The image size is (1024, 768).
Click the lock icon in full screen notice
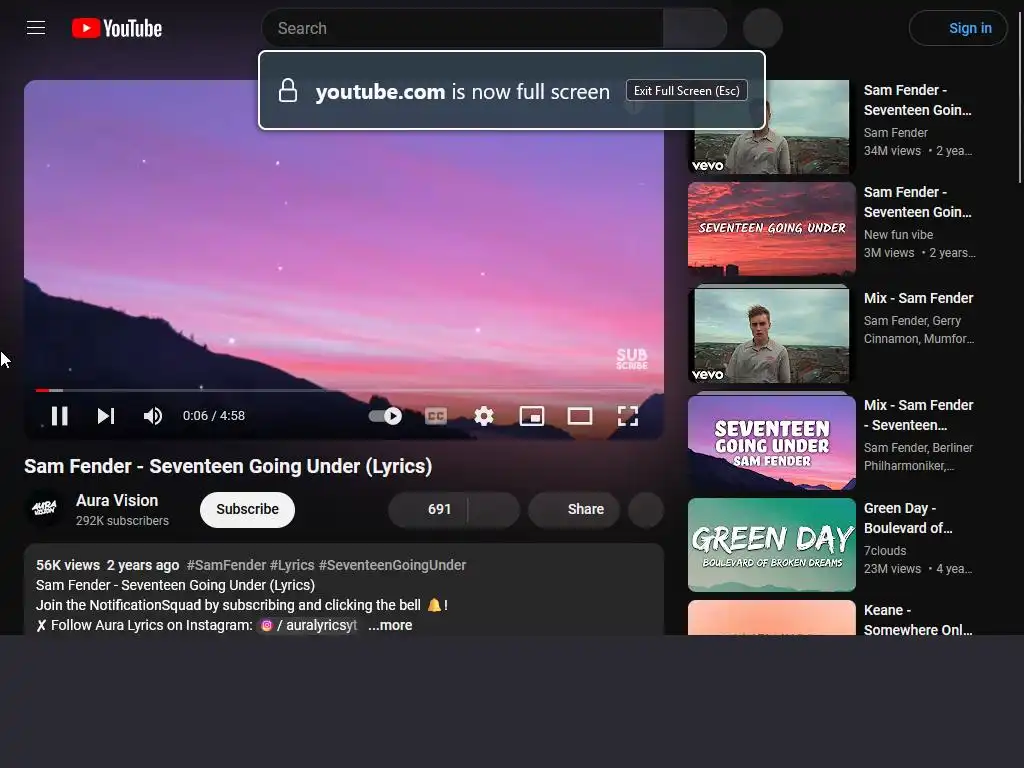tap(288, 91)
